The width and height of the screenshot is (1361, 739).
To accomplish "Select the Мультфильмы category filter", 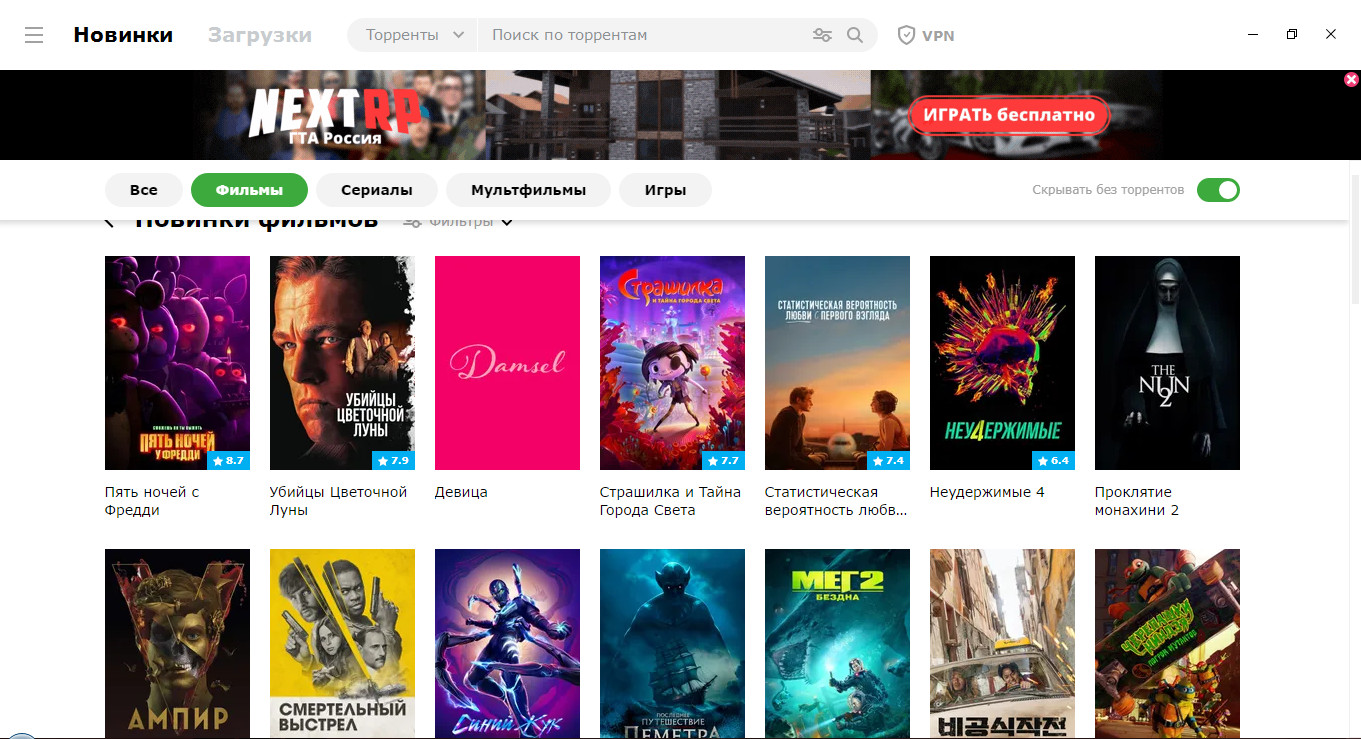I will (528, 190).
